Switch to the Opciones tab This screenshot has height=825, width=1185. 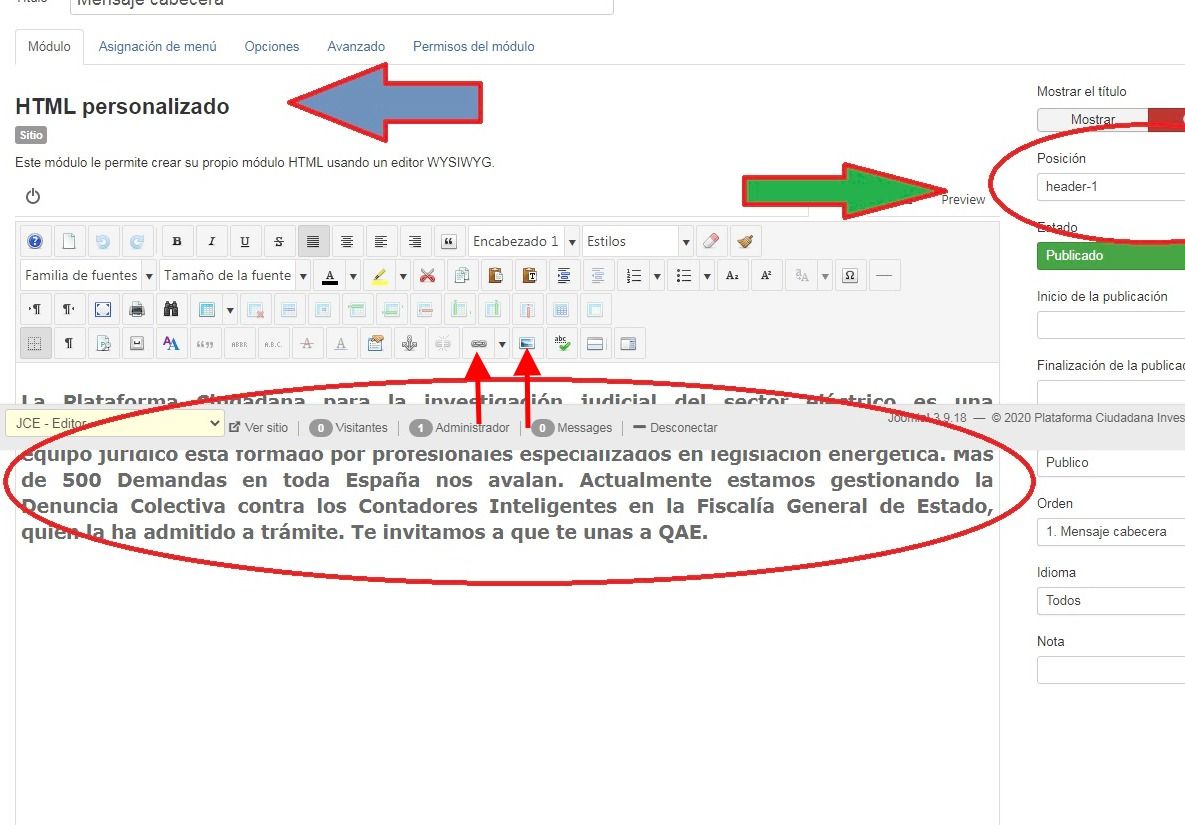pos(271,47)
